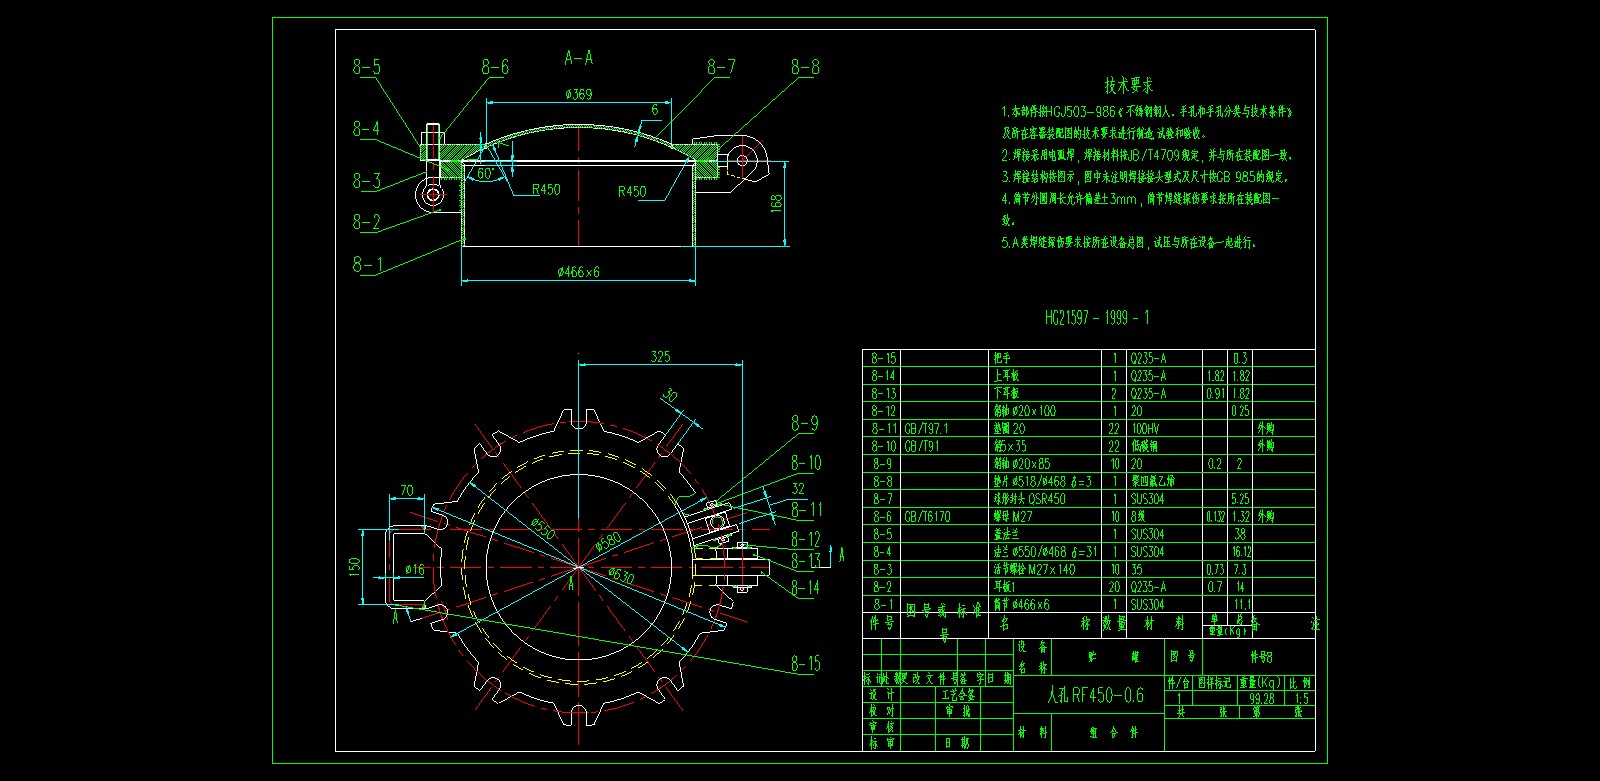Select the 150 handle height dimension
This screenshot has height=781, width=1600.
pos(355,567)
